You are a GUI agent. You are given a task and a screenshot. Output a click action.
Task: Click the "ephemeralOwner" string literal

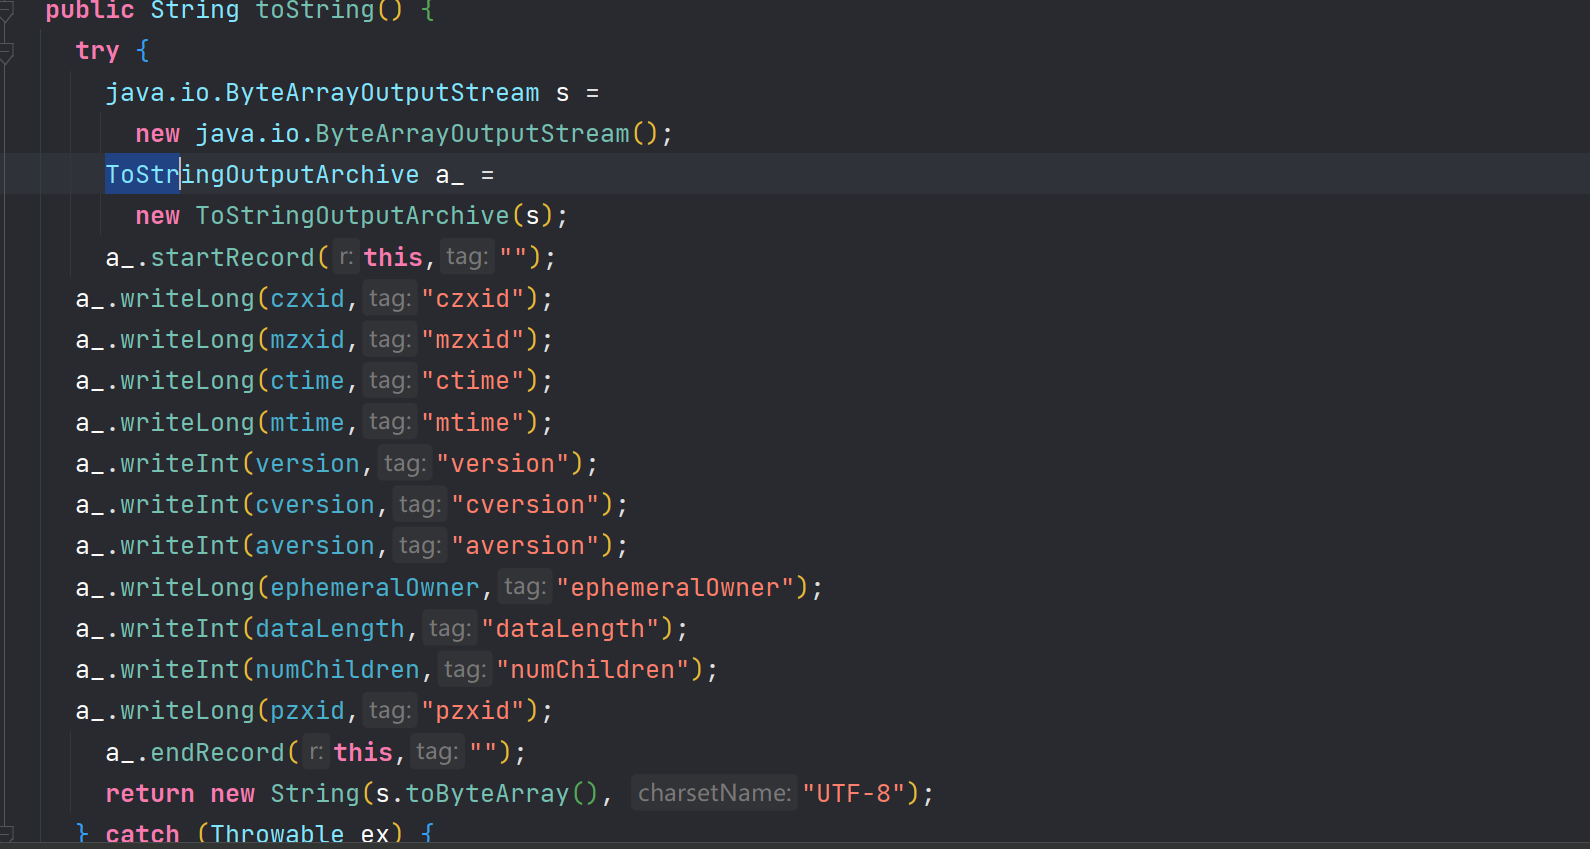point(675,588)
